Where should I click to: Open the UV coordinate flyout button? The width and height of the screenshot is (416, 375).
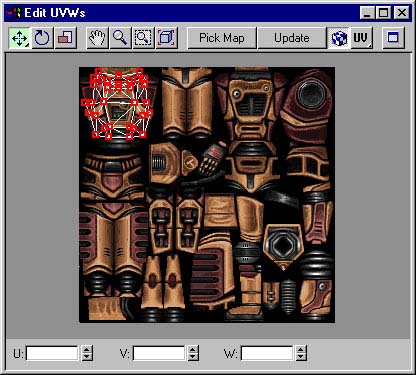361,38
